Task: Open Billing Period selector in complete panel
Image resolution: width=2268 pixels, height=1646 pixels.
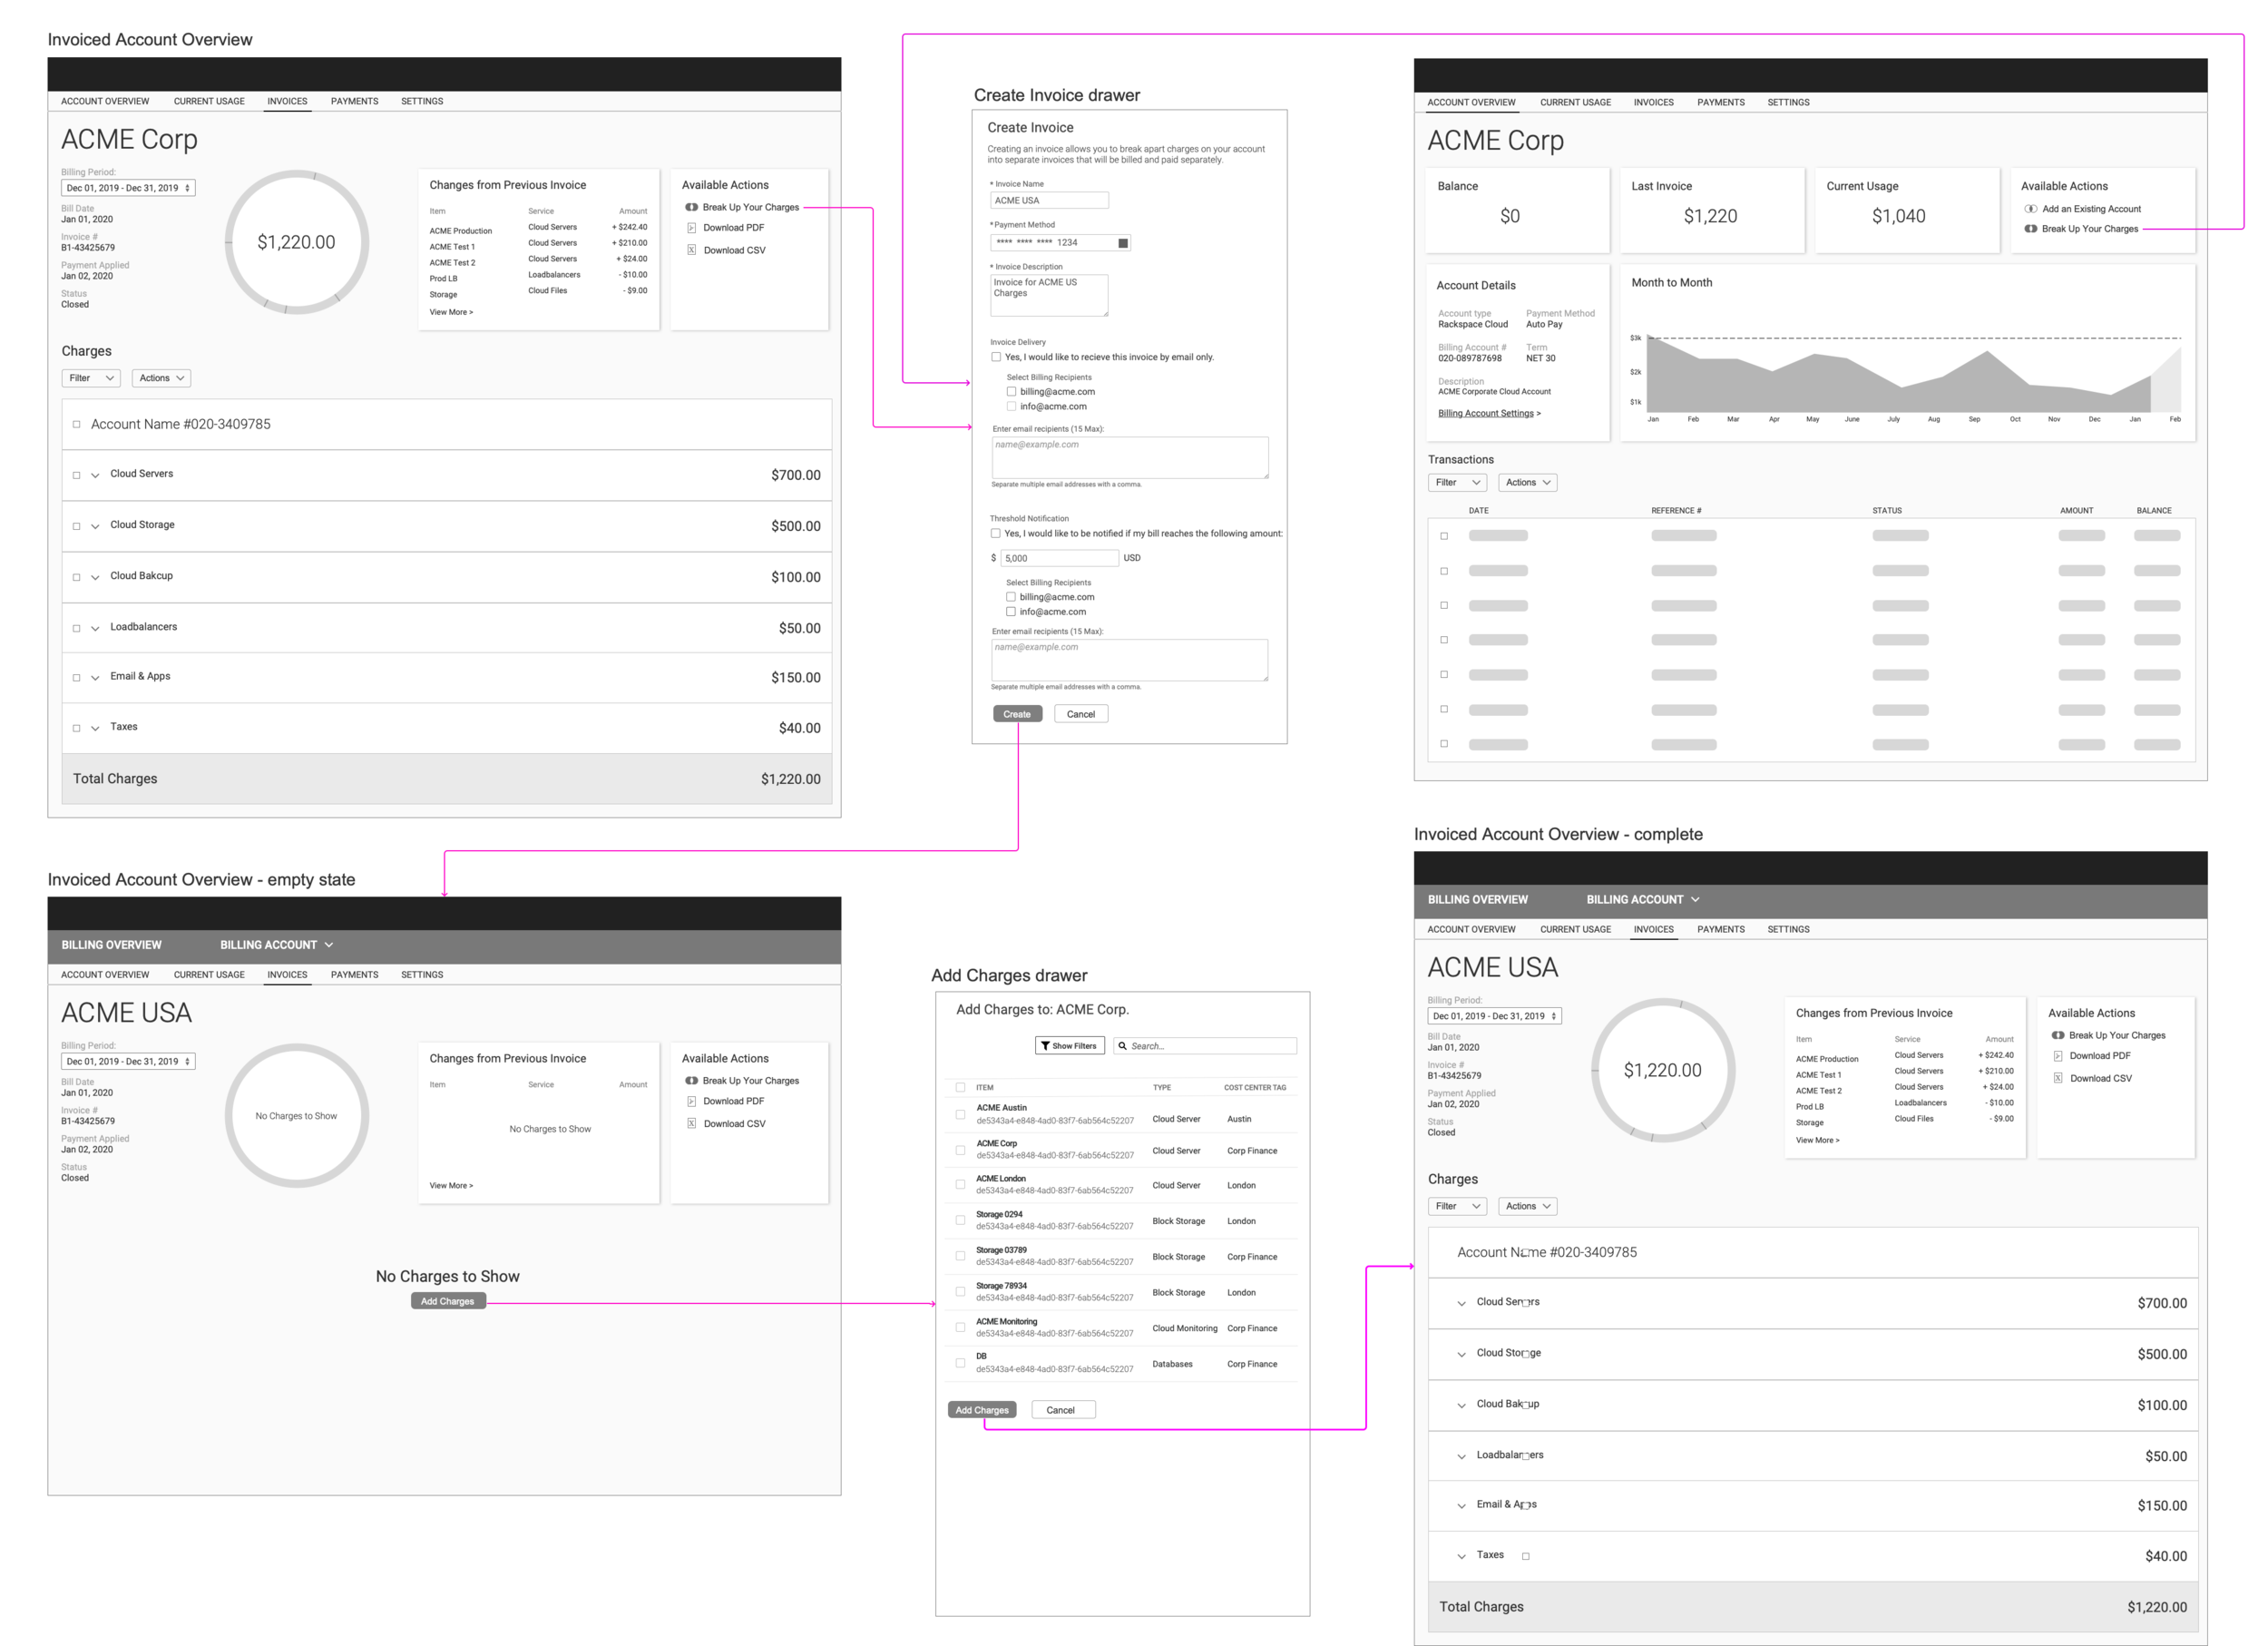Action: (1494, 1016)
